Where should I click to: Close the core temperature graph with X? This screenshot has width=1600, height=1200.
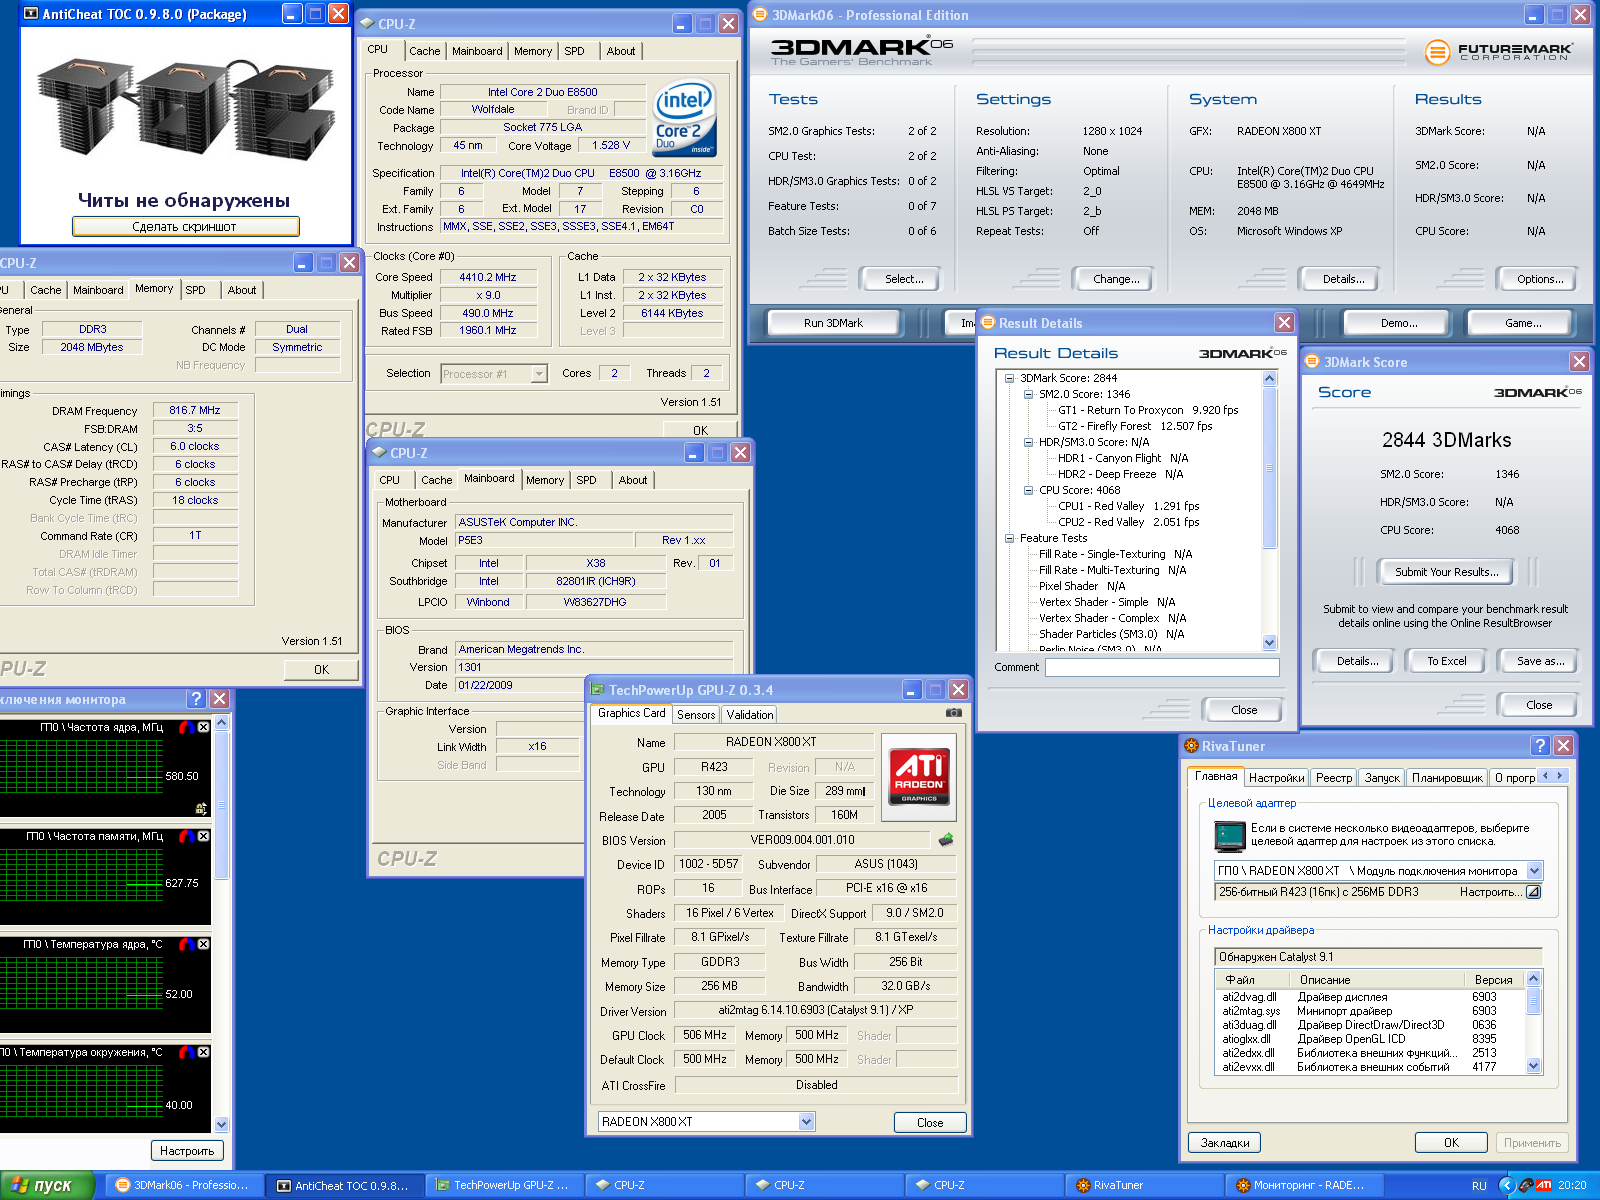tap(203, 944)
